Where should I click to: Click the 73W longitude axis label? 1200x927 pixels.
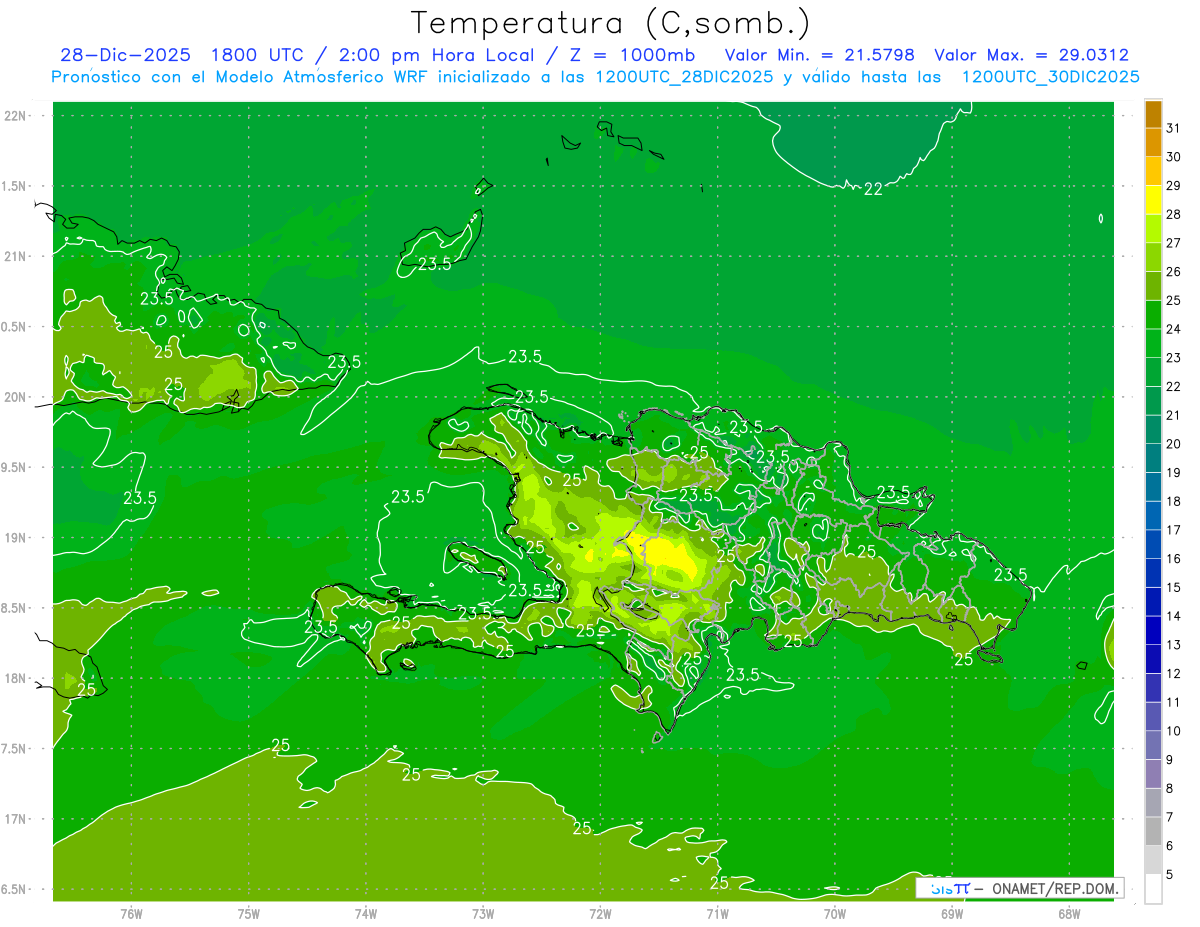483,914
